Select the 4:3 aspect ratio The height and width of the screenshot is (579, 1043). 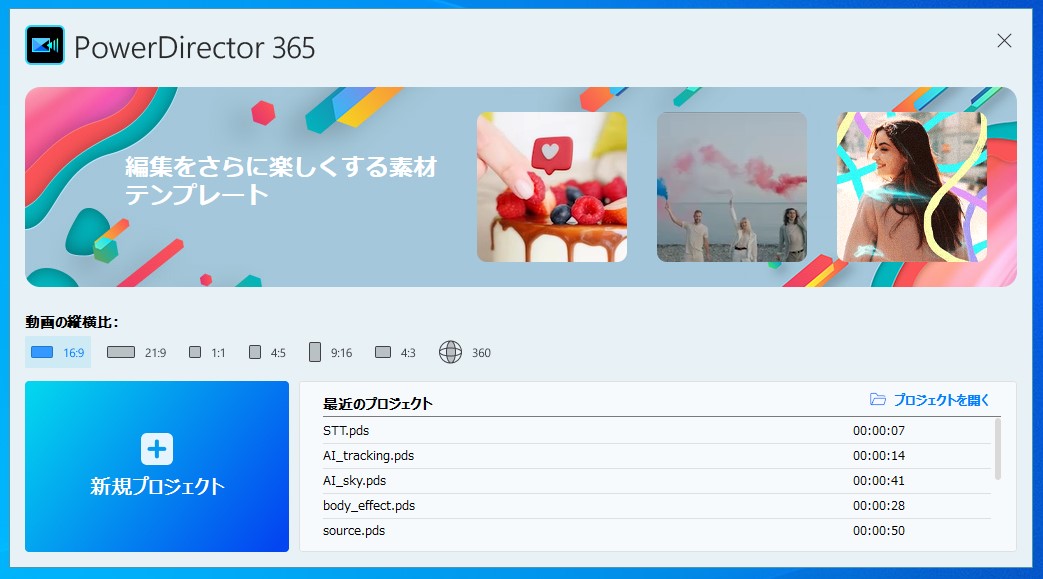[395, 353]
